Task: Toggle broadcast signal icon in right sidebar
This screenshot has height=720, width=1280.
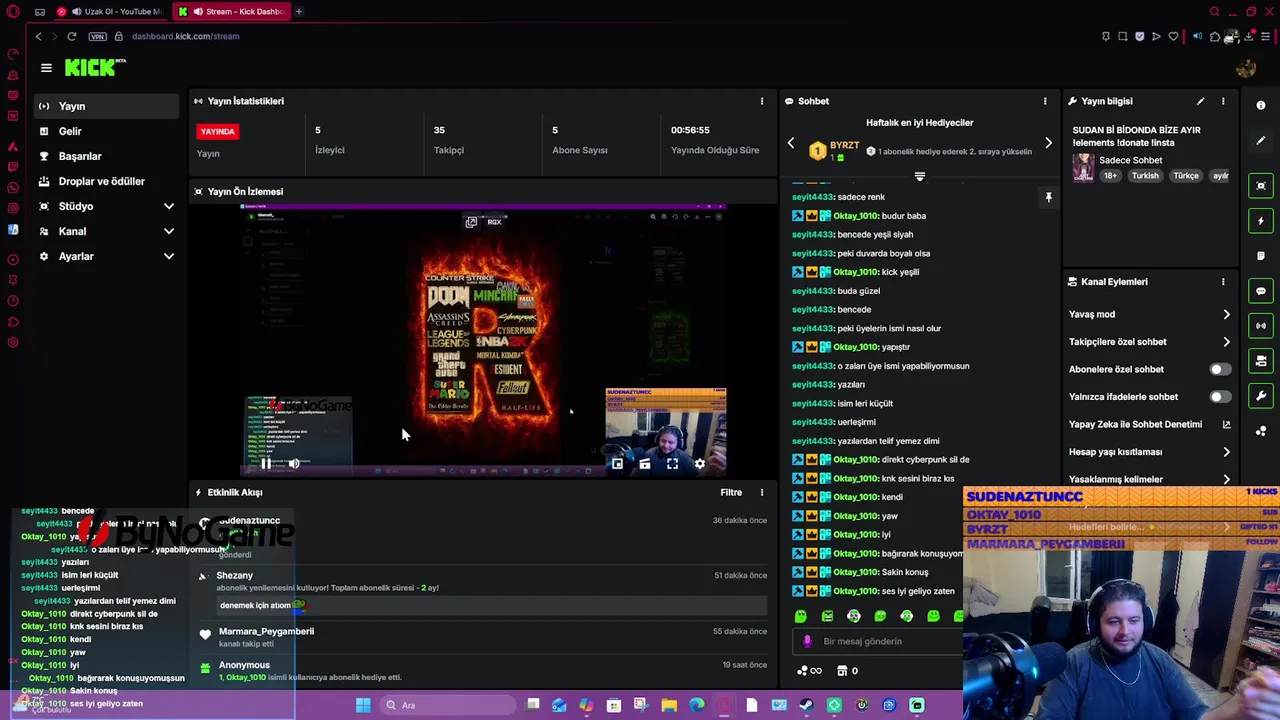Action: (x=1261, y=326)
